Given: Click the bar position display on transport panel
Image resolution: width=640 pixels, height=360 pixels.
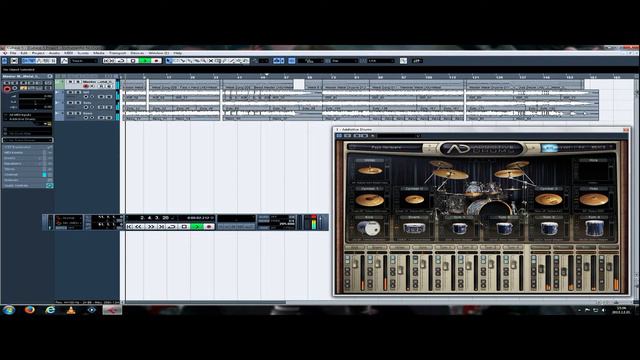Looking at the screenshot, I should click(156, 218).
